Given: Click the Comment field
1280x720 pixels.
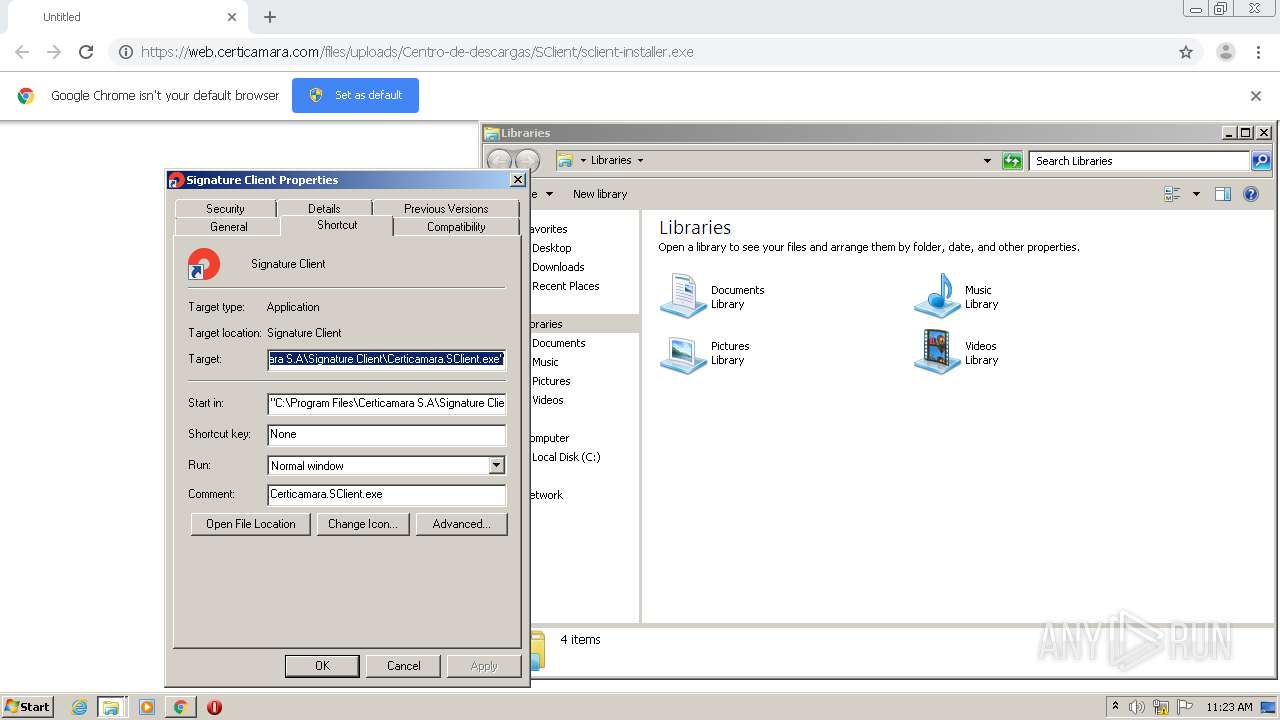Looking at the screenshot, I should 387,494.
